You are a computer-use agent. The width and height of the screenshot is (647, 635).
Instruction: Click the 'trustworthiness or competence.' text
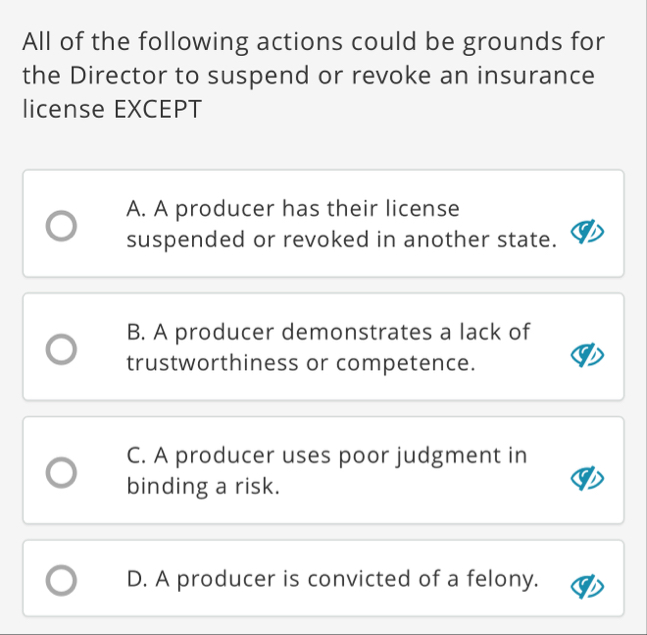[x=300, y=362]
